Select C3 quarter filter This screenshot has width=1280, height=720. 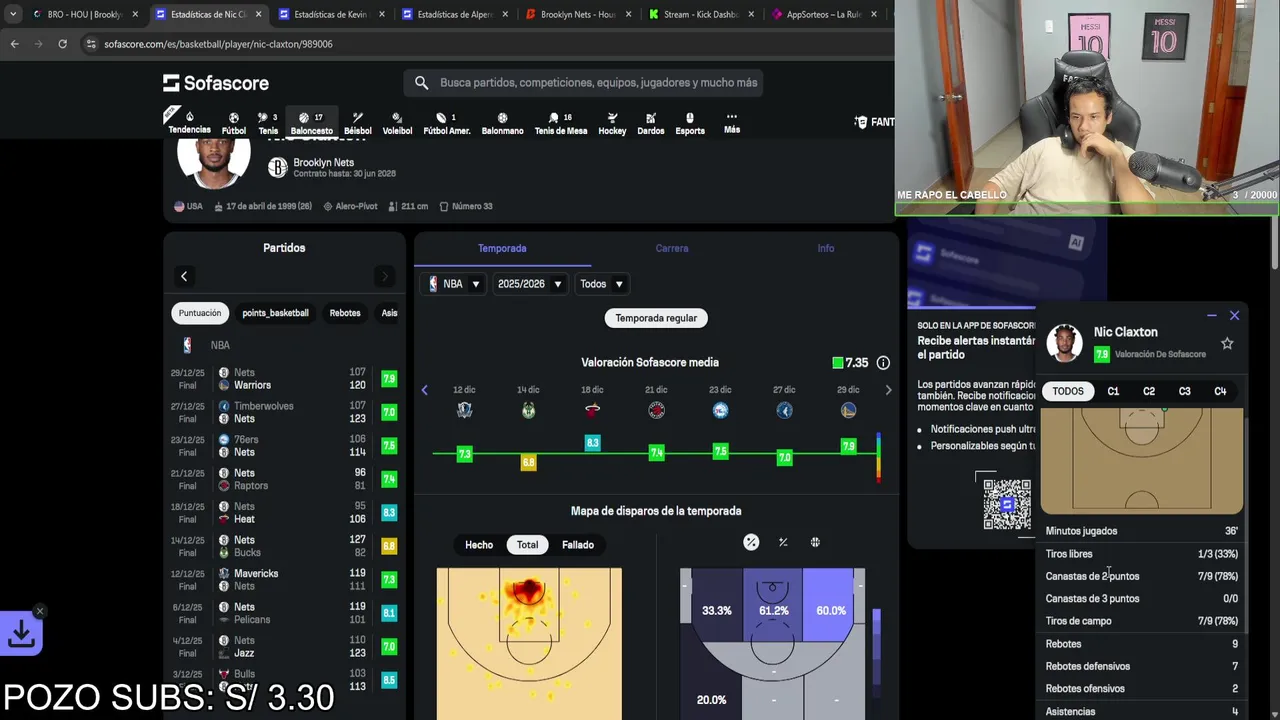[x=1185, y=391]
